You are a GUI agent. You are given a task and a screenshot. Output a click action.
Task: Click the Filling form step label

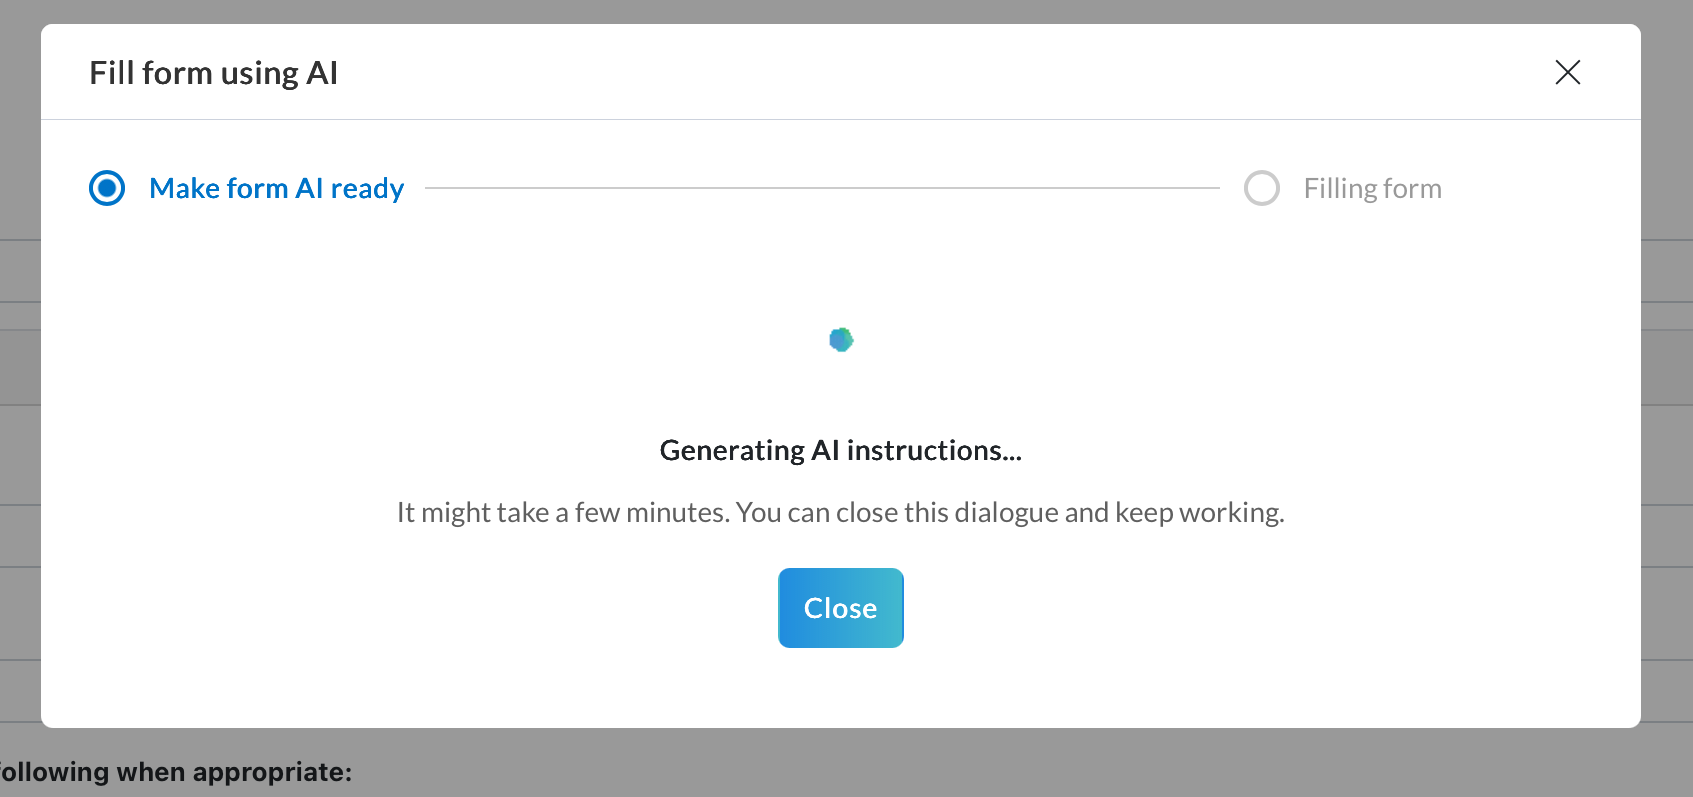[1372, 188]
